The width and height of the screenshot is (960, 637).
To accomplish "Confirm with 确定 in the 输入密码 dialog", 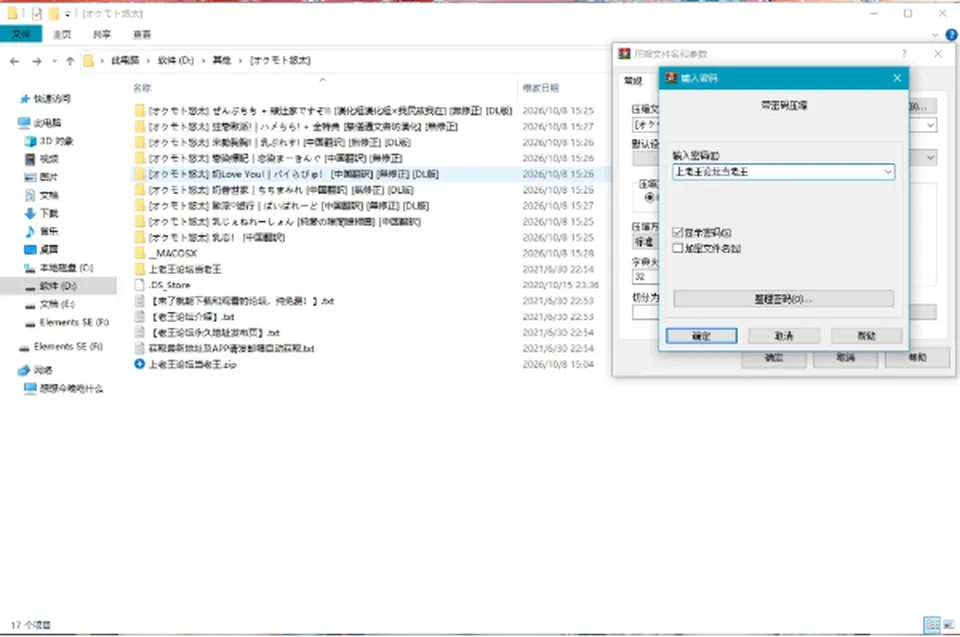I will (702, 336).
